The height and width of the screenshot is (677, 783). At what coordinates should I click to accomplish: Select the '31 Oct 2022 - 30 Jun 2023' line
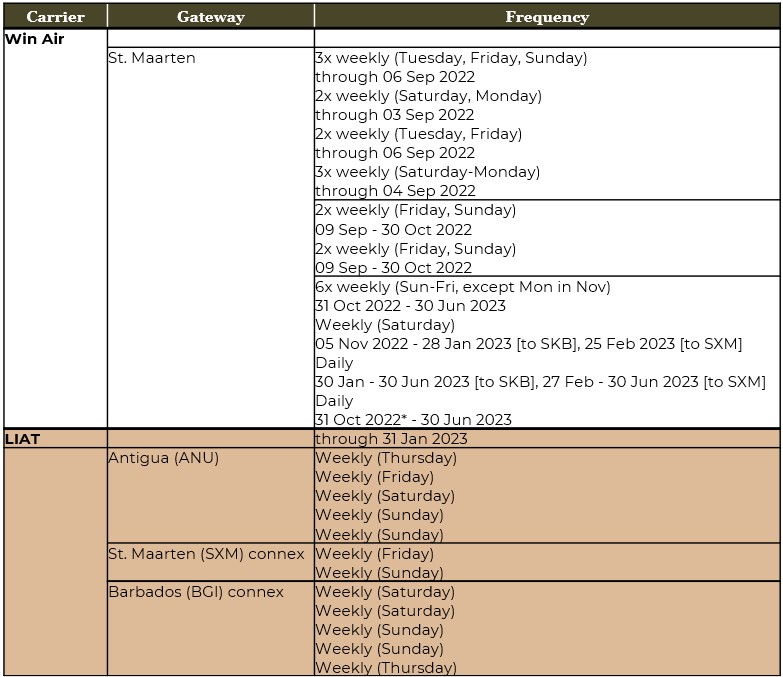click(410, 306)
